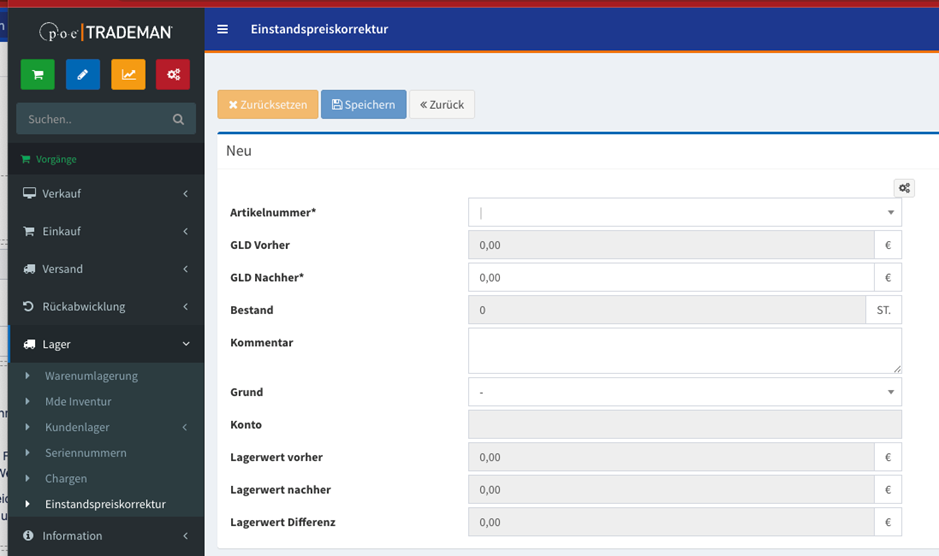This screenshot has width=939, height=556.
Task: Click the Zurück button
Action: pos(442,104)
